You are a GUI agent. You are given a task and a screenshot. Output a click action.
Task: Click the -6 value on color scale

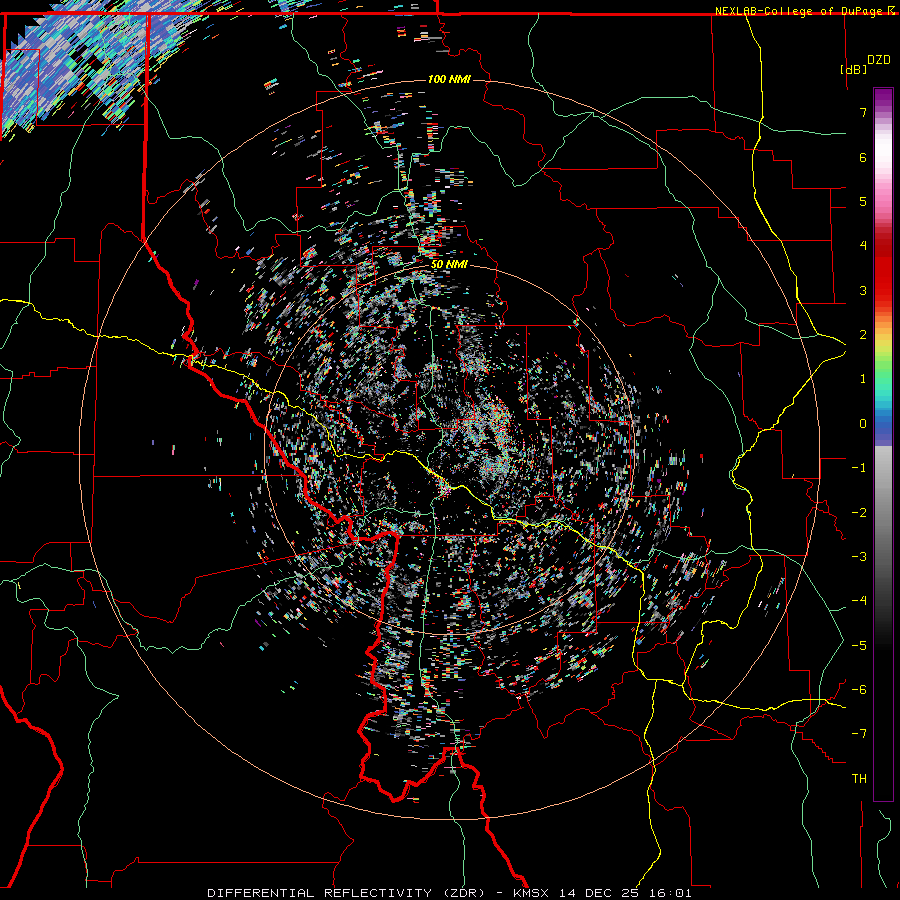pos(859,690)
